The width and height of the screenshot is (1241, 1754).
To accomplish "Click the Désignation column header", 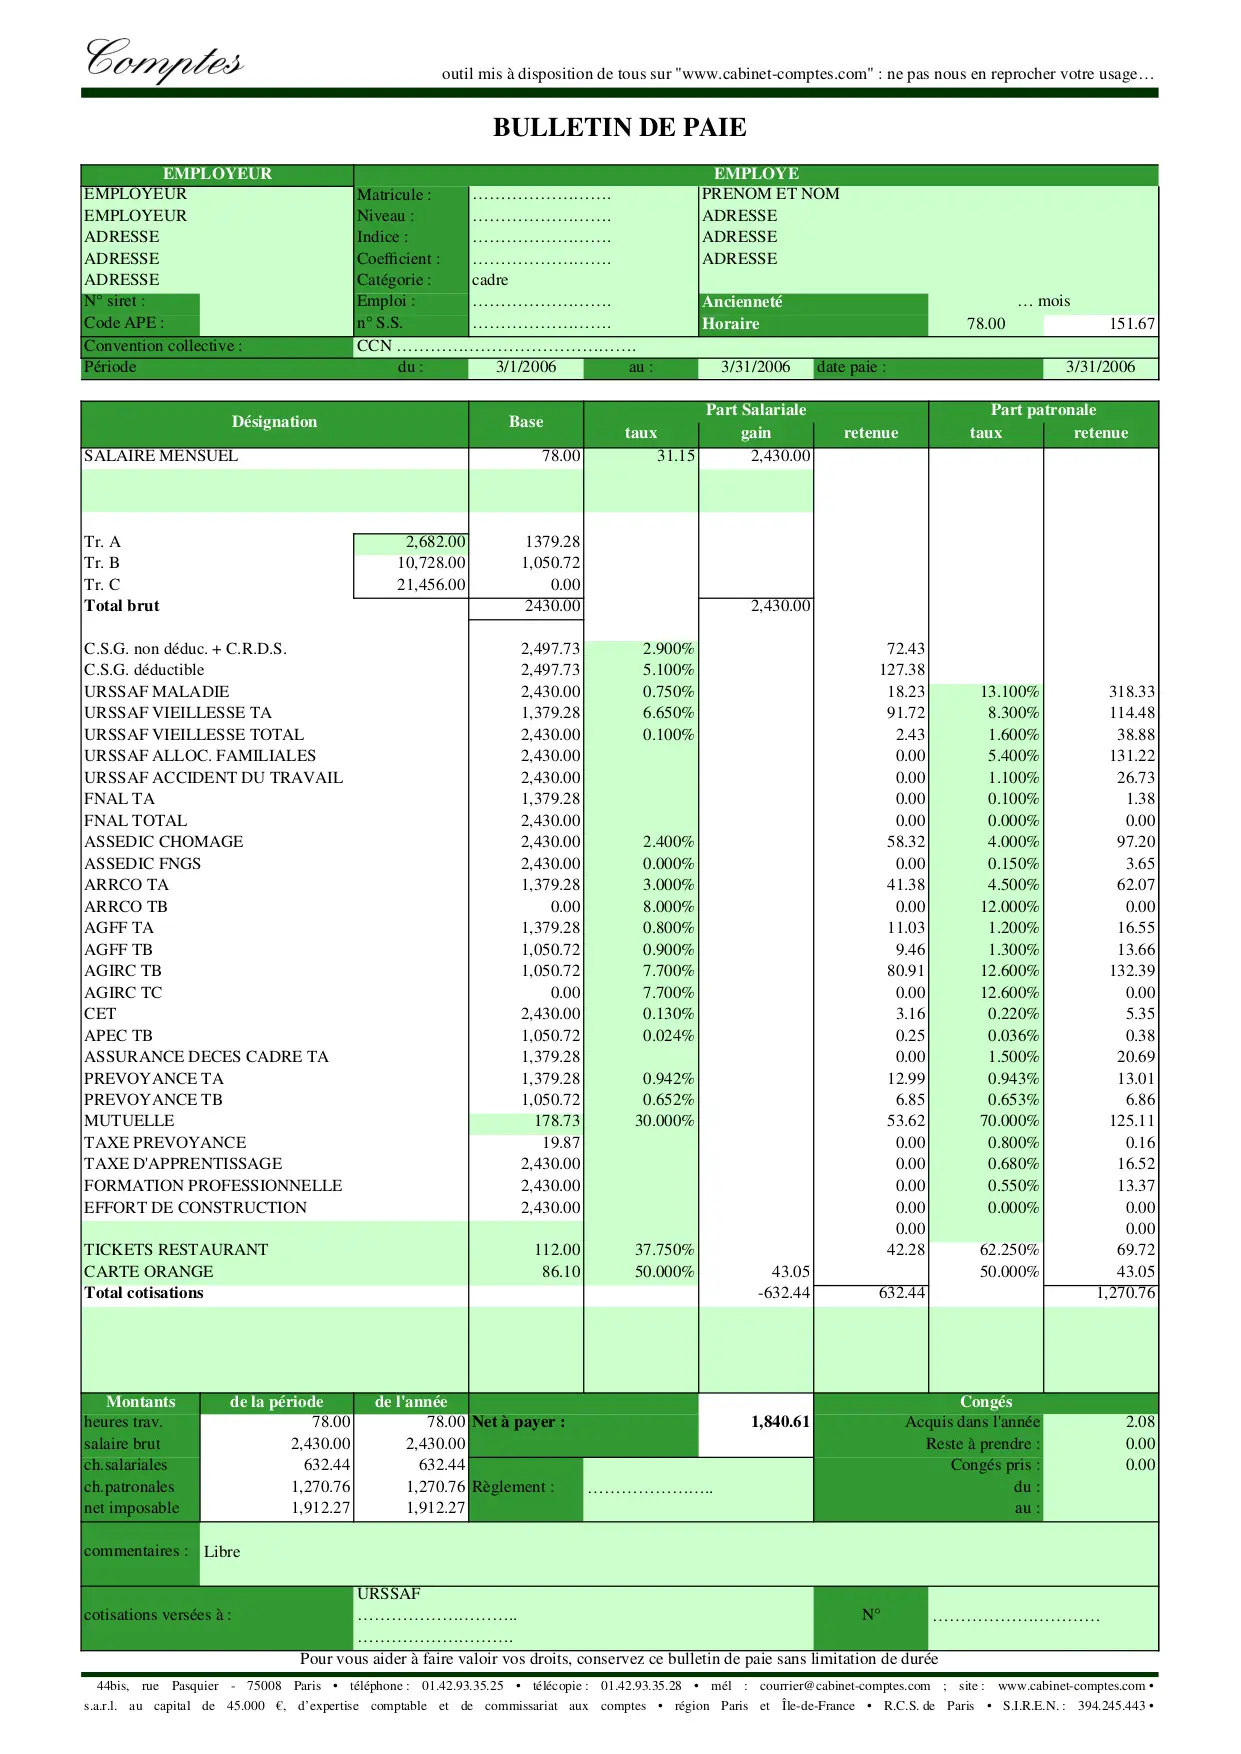I will pos(274,422).
